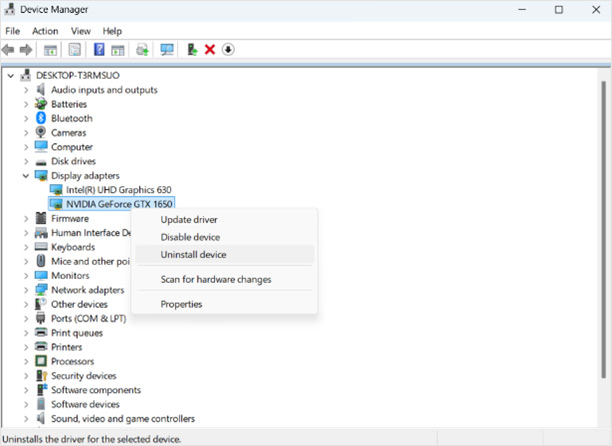Viewport: 612px width, 446px height.
Task: Expand the Software components category
Action: click(x=26, y=390)
